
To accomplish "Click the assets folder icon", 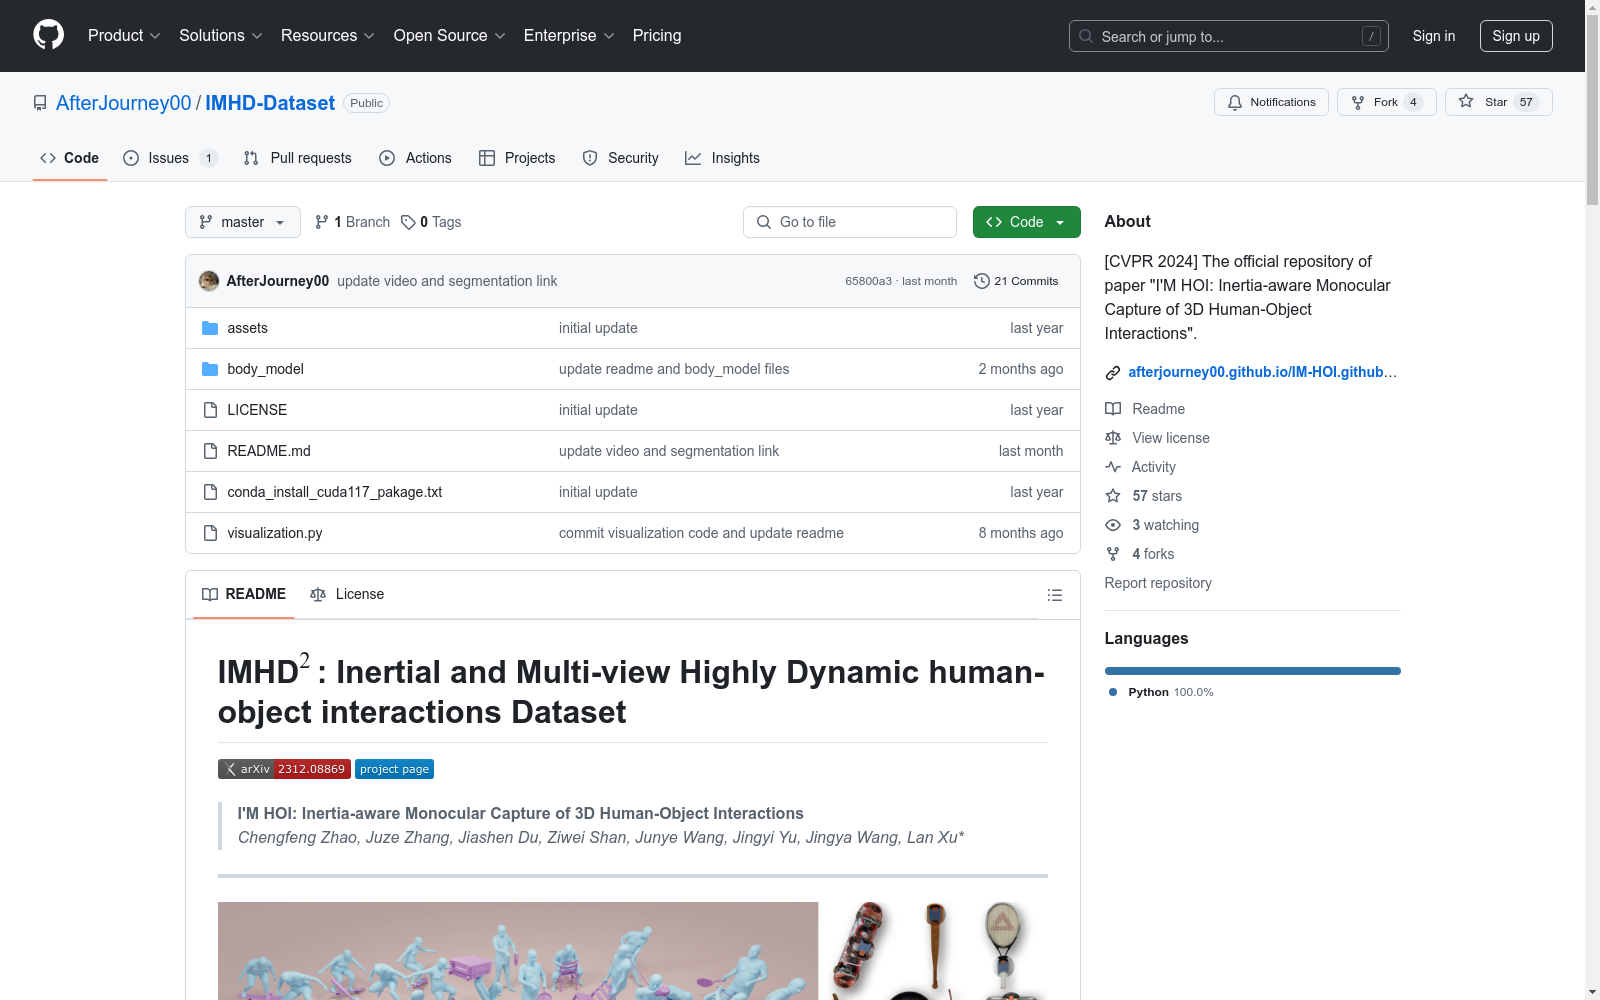I will point(210,328).
